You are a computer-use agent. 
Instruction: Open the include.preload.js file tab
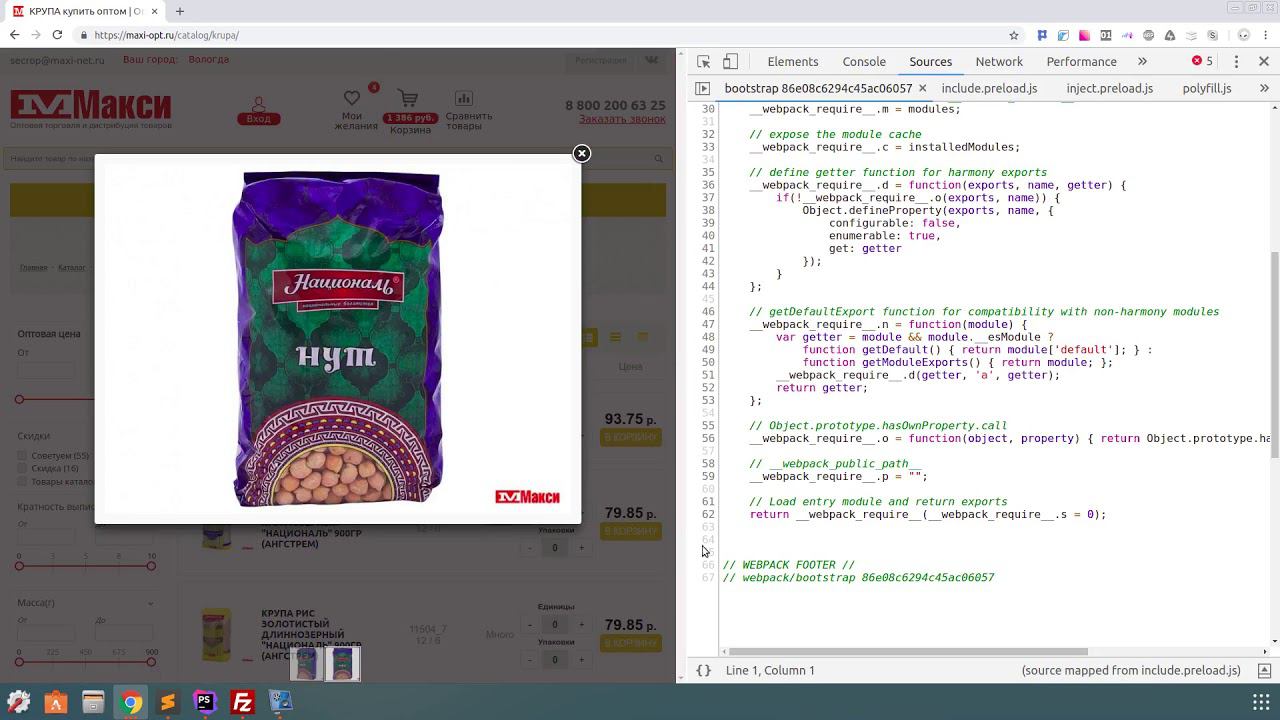point(989,88)
